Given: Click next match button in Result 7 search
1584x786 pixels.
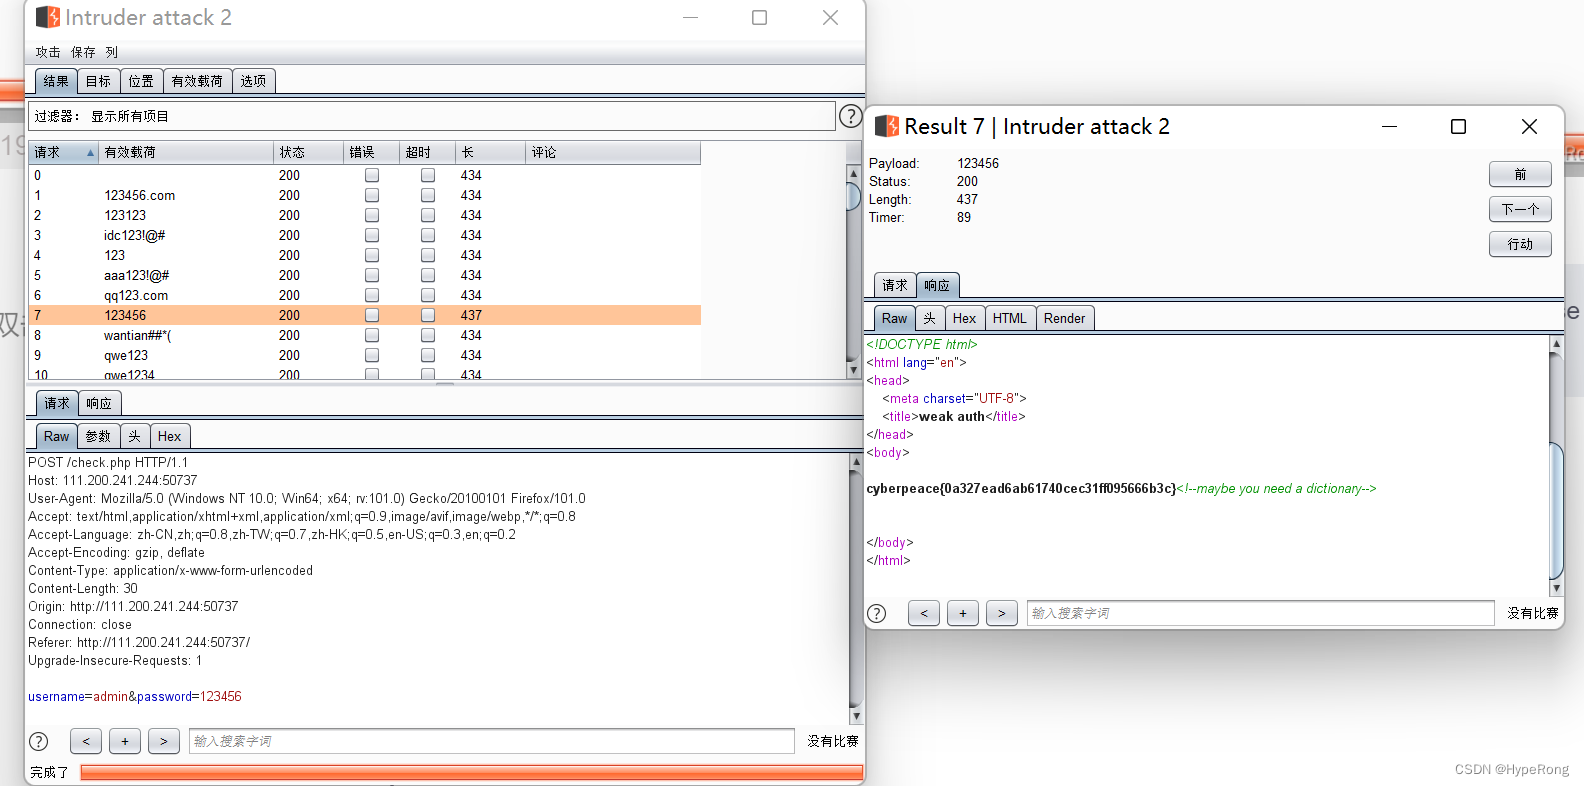Looking at the screenshot, I should [x=1002, y=613].
